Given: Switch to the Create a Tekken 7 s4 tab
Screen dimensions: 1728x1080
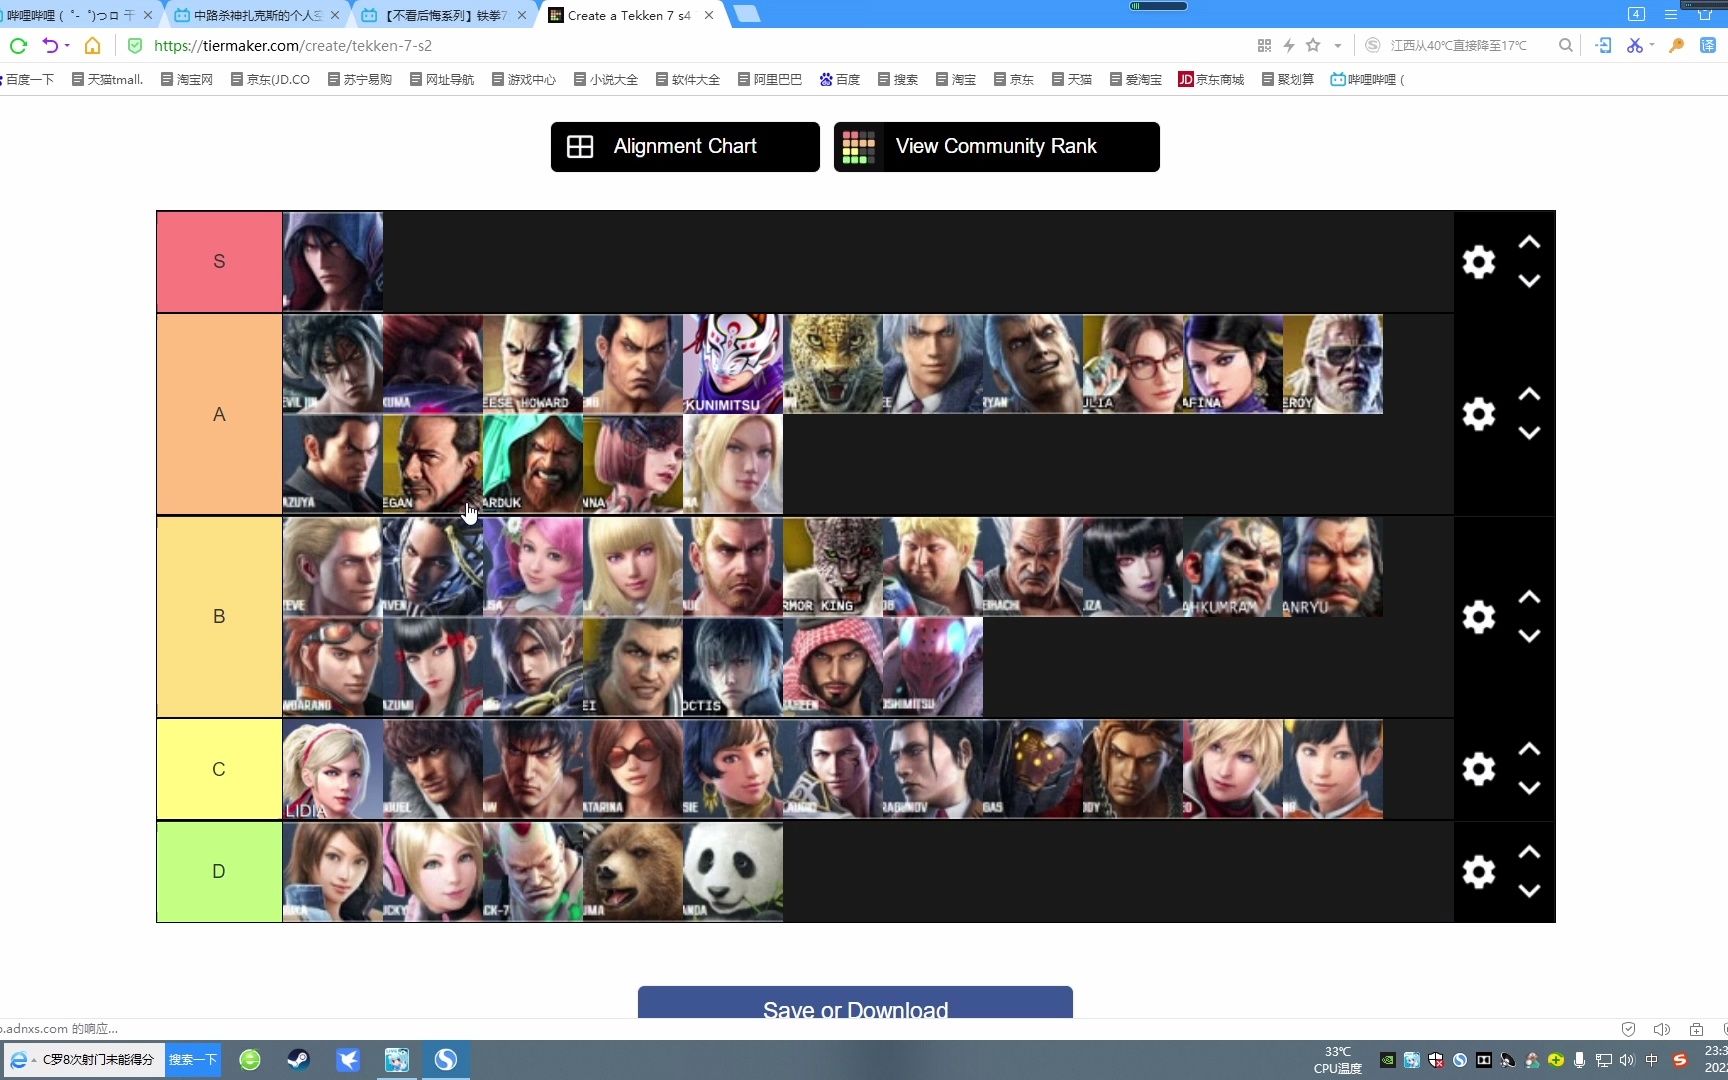Looking at the screenshot, I should coord(629,15).
